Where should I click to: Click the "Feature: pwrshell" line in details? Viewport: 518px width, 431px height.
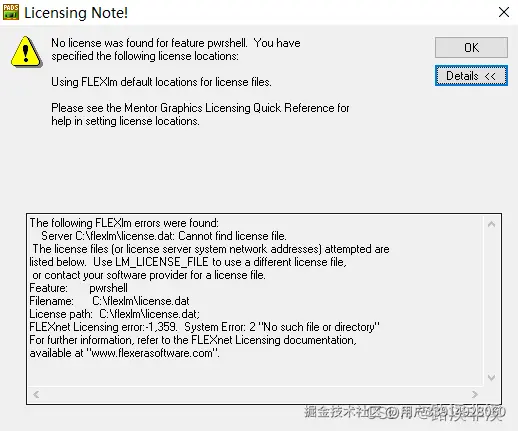click(78, 288)
